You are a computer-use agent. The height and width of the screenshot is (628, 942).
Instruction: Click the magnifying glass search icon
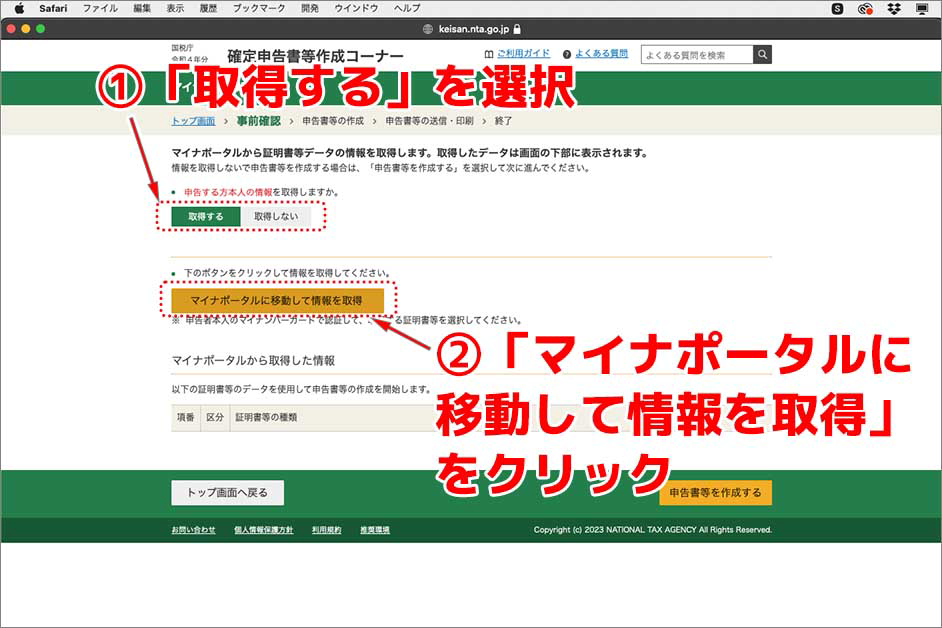(762, 54)
